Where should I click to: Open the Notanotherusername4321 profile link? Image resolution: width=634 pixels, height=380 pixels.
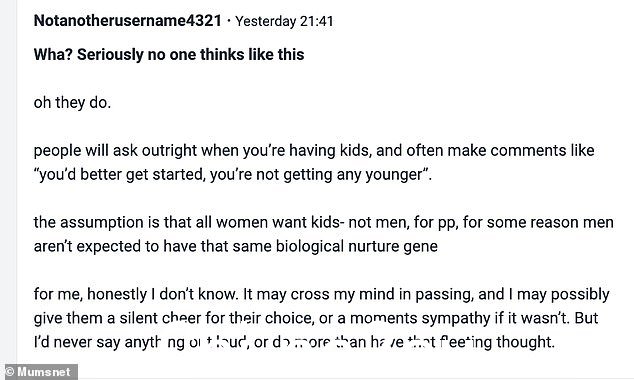pyautogui.click(x=127, y=21)
